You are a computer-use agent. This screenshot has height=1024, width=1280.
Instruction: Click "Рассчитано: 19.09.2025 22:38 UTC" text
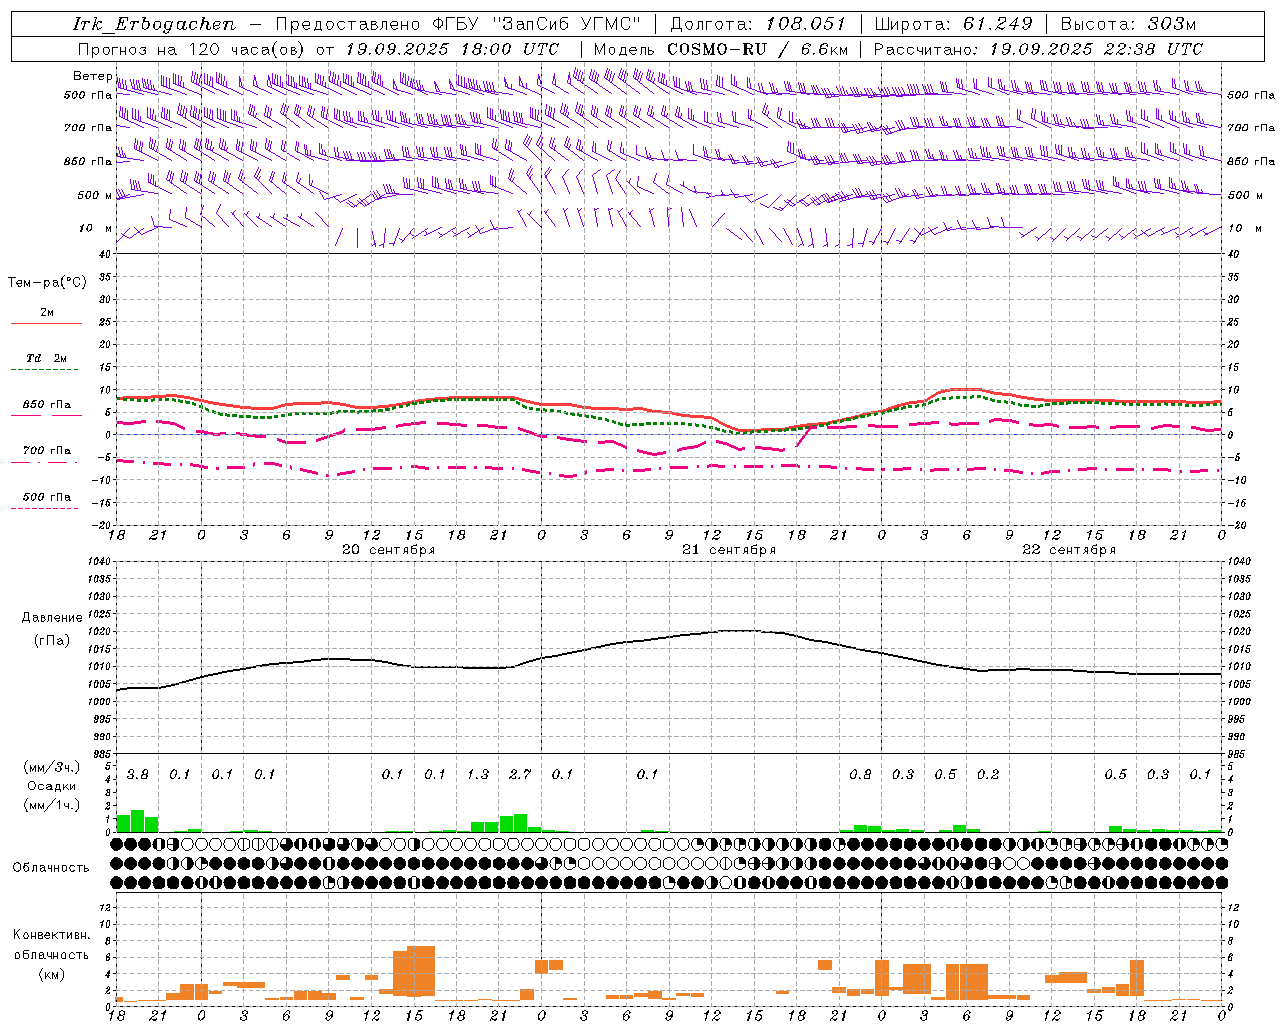(x=1038, y=49)
